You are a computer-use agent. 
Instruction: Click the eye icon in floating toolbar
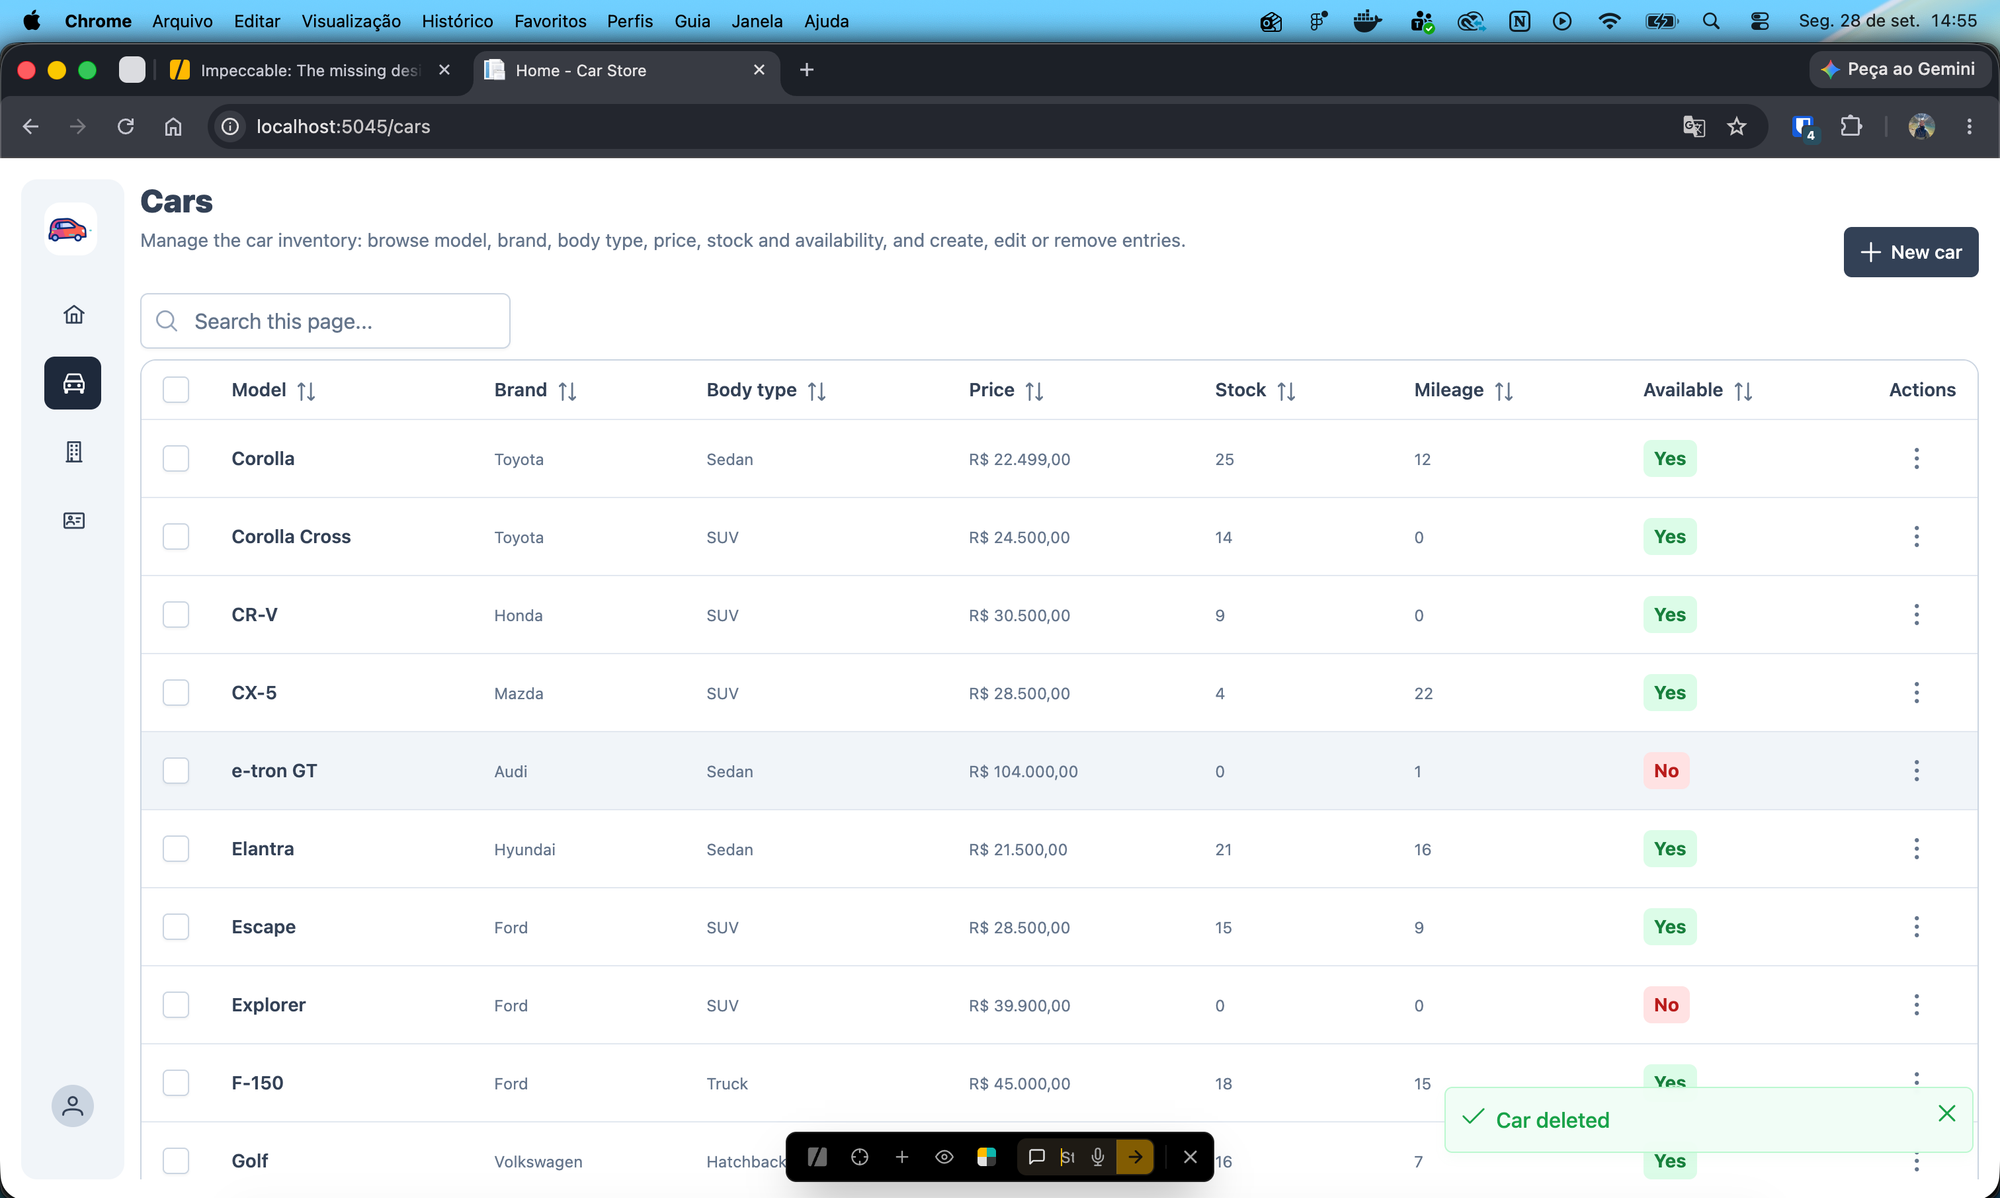point(944,1157)
